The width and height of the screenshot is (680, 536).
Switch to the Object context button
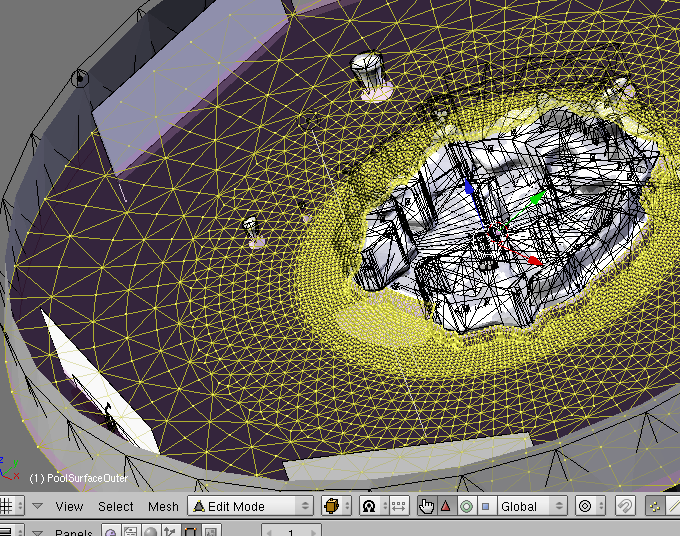click(x=170, y=531)
